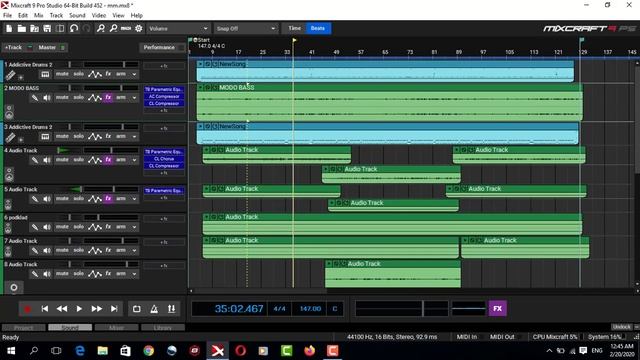Switch to the Mixer tab
This screenshot has width=640, height=360.
(116, 327)
